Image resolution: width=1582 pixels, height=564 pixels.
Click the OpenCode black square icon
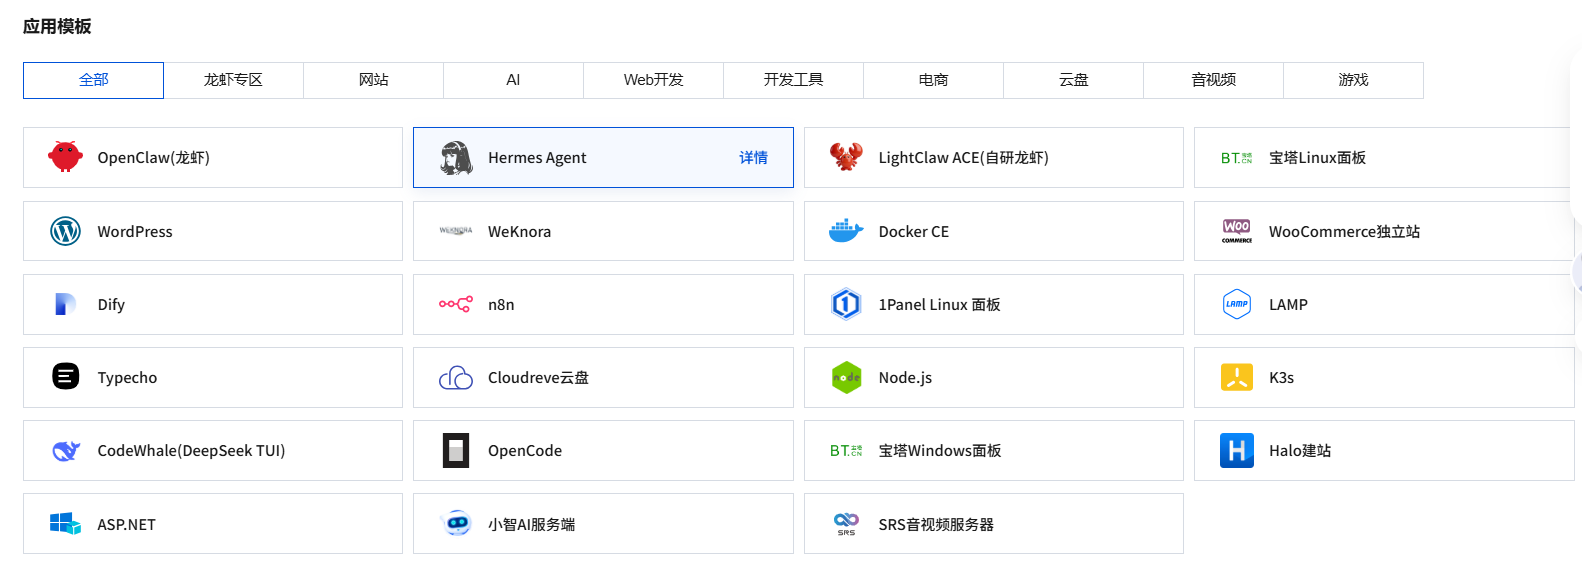click(456, 451)
